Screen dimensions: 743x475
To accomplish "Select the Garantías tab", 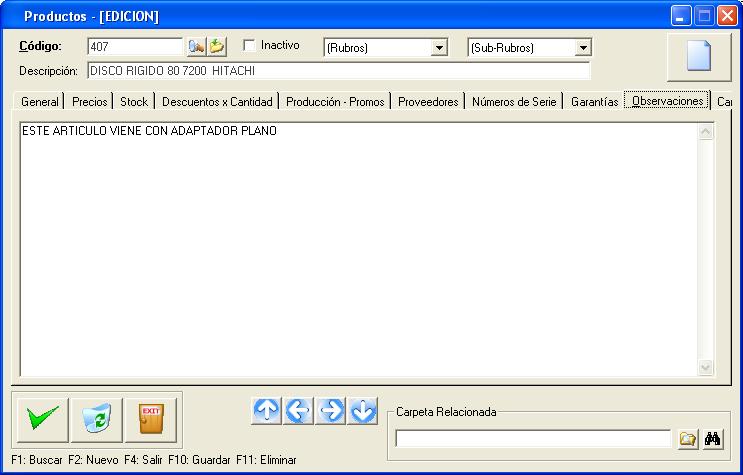I will pos(595,101).
